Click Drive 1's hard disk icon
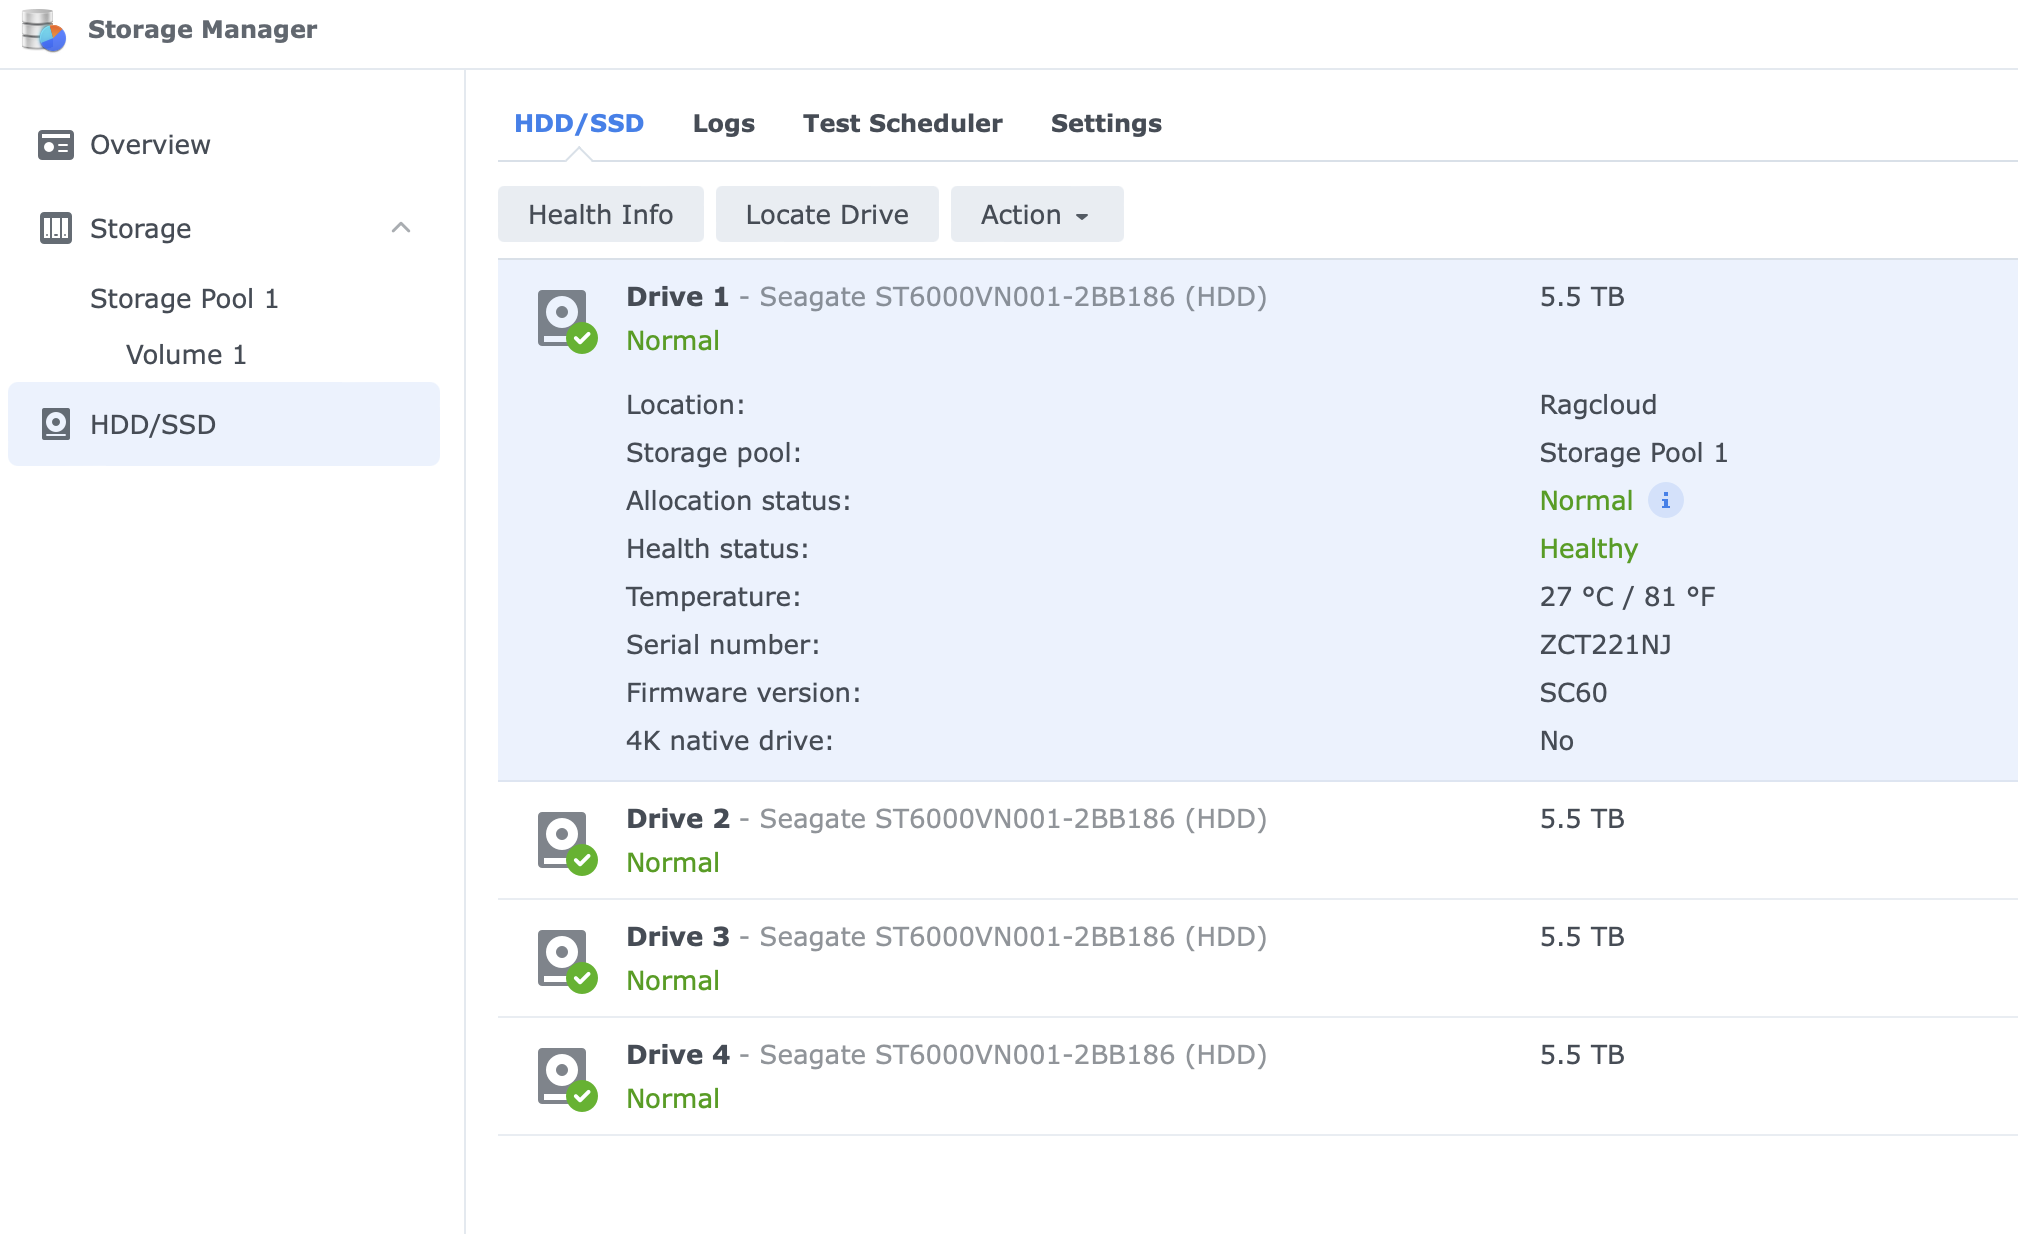This screenshot has height=1234, width=2018. tap(563, 318)
